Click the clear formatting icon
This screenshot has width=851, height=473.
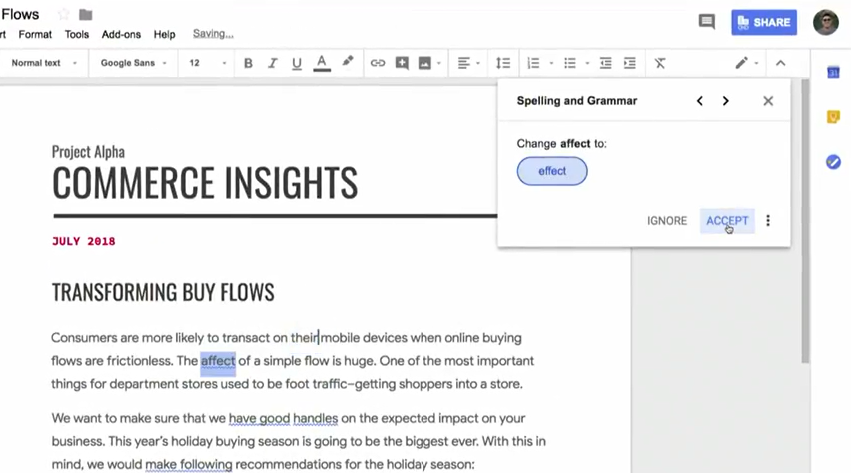(x=660, y=63)
